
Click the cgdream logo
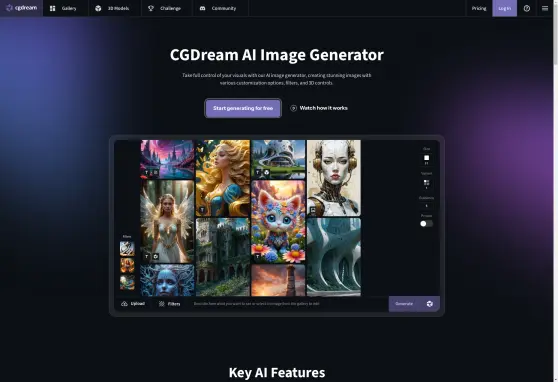(21, 8)
